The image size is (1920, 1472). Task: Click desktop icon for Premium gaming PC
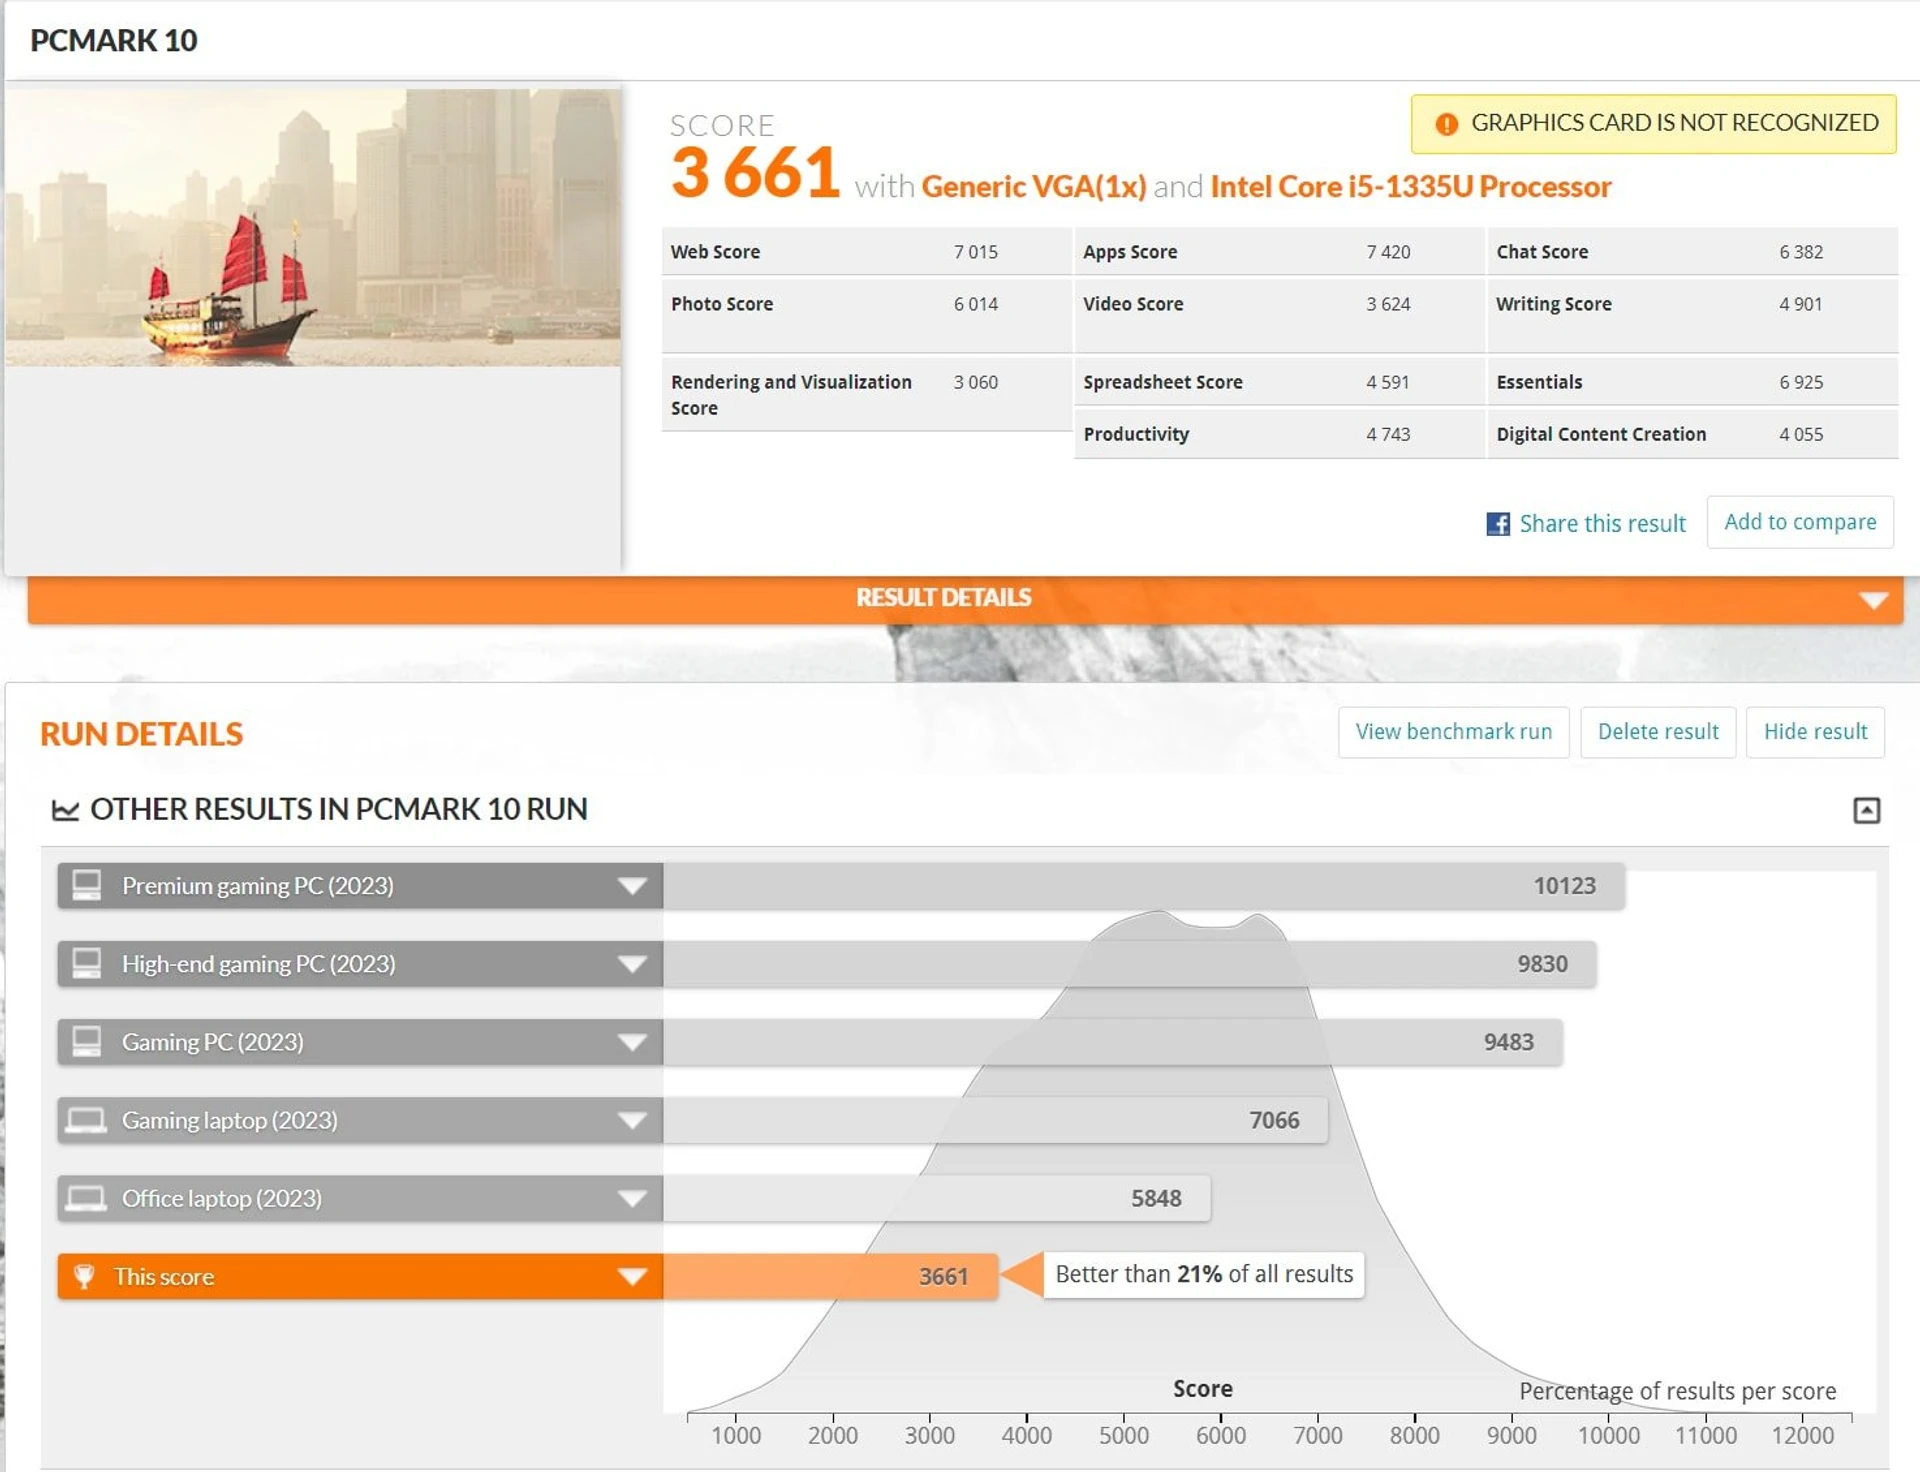pyautogui.click(x=87, y=885)
